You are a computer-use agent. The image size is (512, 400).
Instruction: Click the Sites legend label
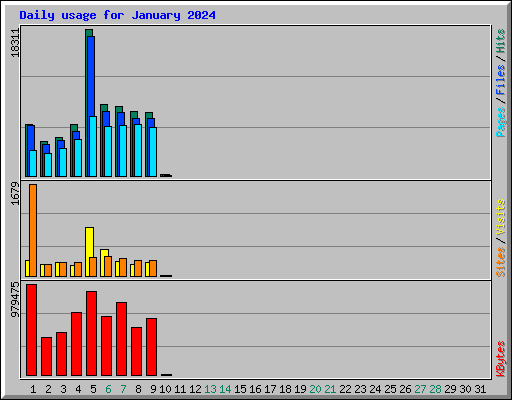(x=501, y=262)
